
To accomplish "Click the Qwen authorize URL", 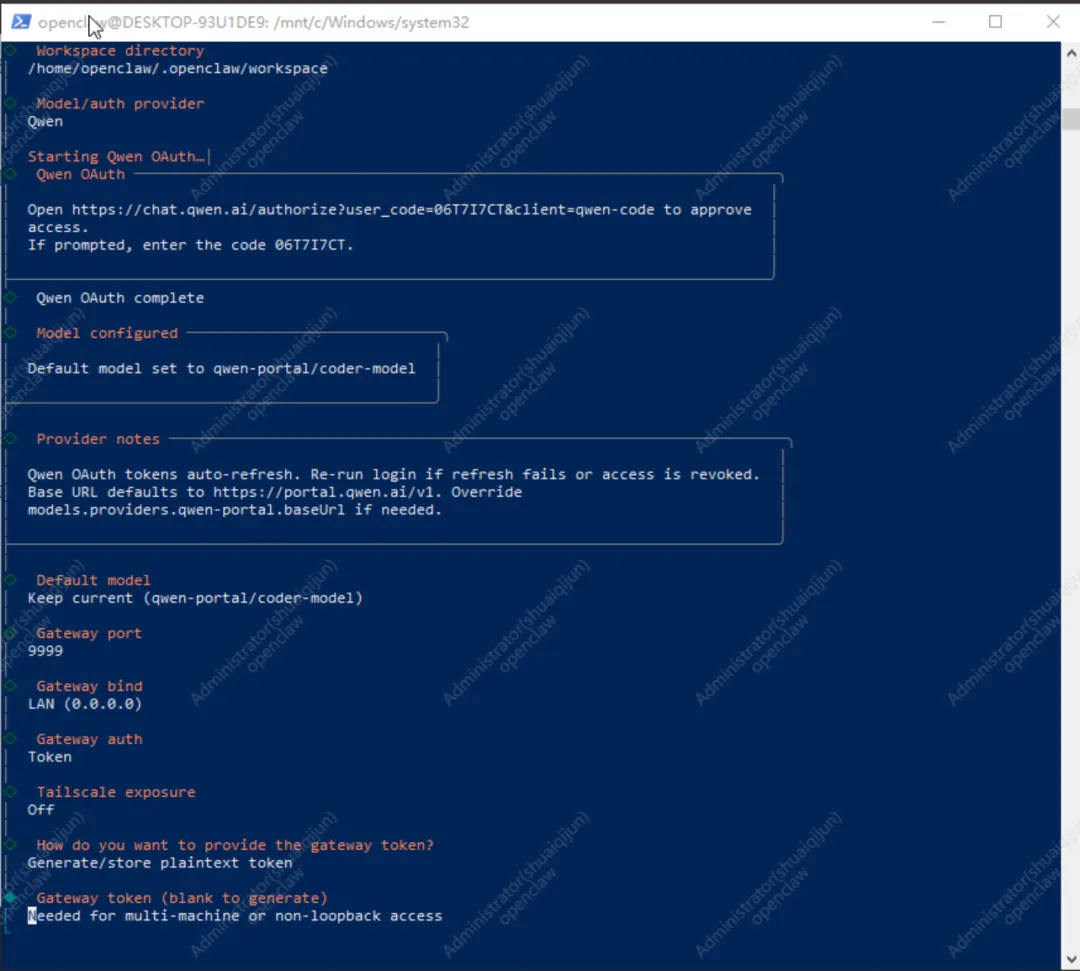I will tap(363, 209).
